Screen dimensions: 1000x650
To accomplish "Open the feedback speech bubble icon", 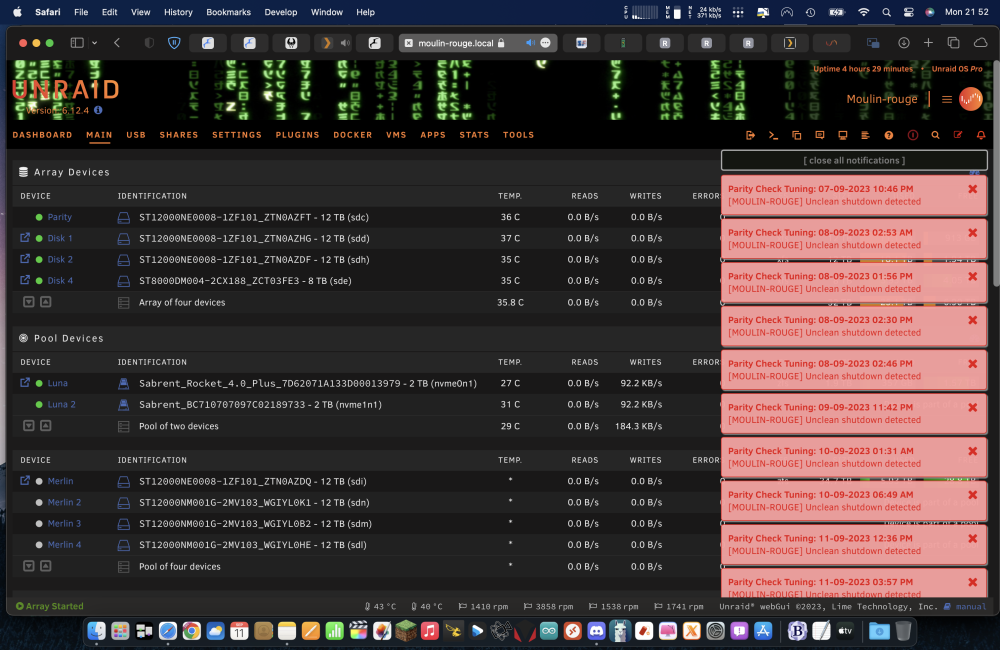I will (x=820, y=135).
